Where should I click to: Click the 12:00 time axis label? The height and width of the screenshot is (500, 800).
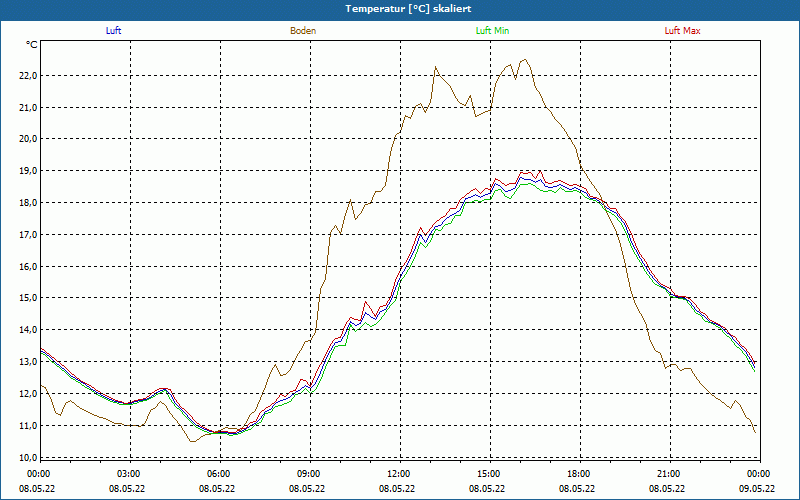400,474
